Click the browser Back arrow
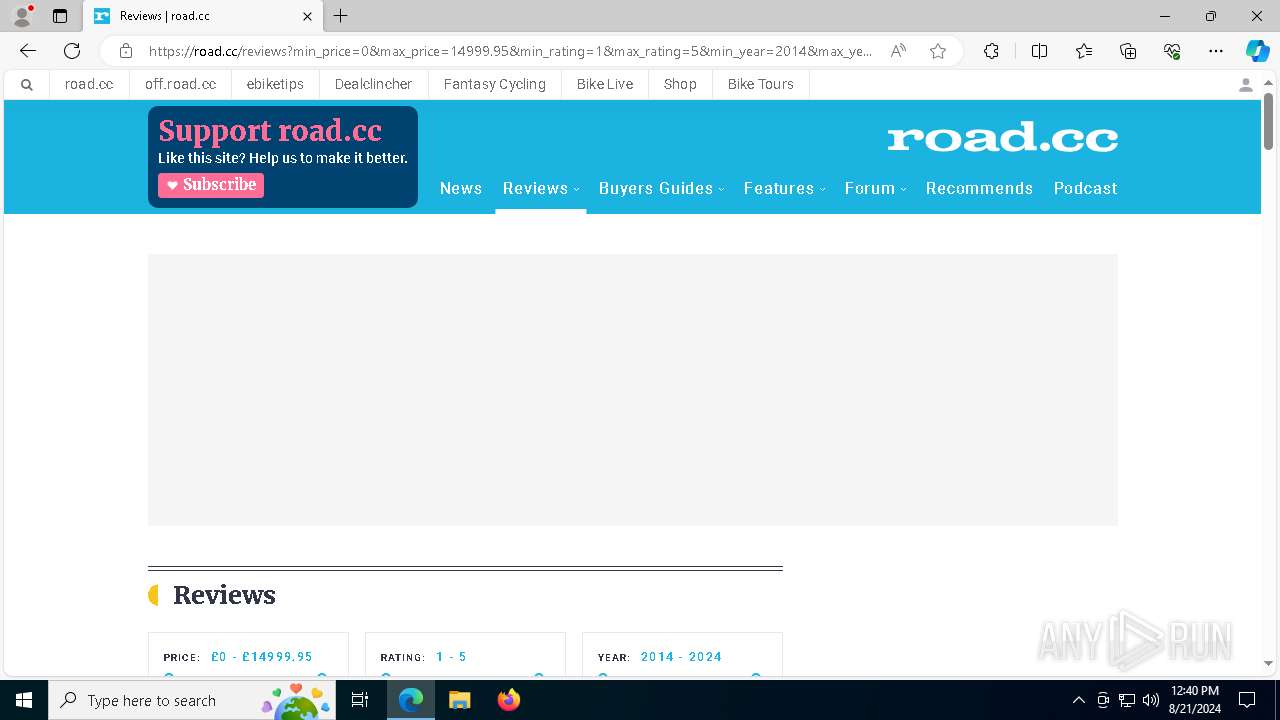The height and width of the screenshot is (720, 1280). 28,51
